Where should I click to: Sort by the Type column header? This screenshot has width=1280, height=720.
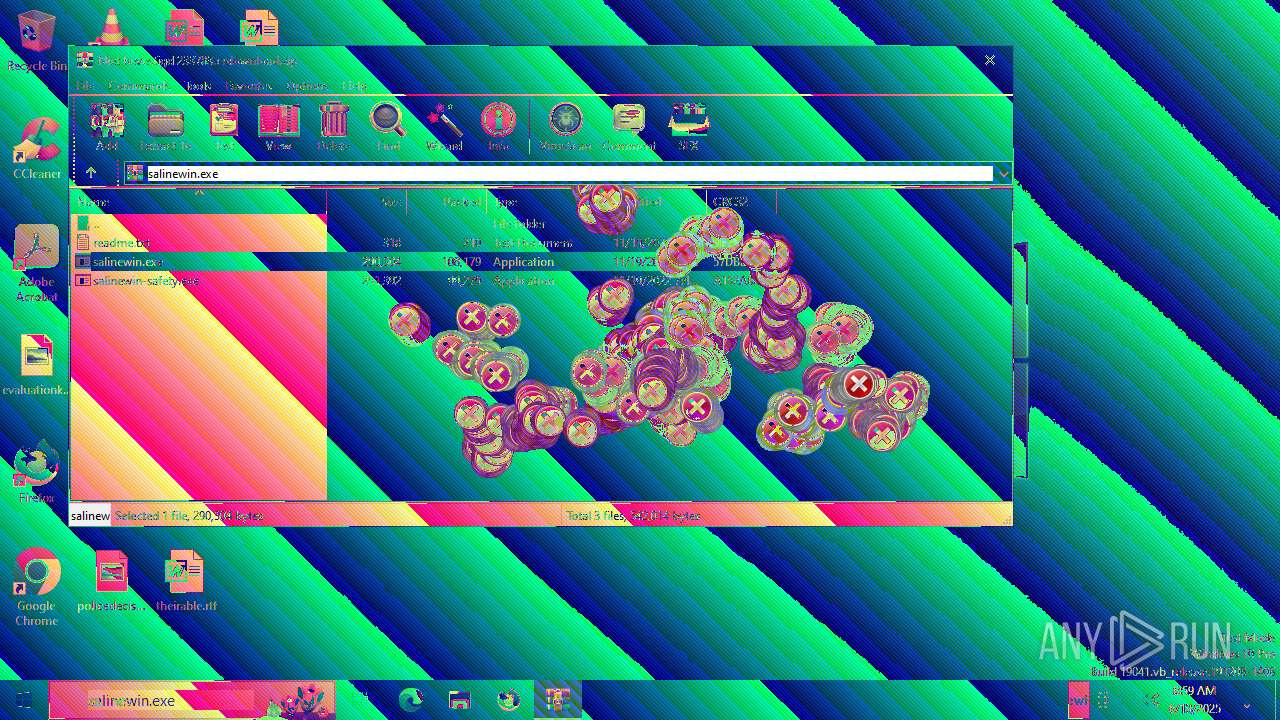pos(547,202)
